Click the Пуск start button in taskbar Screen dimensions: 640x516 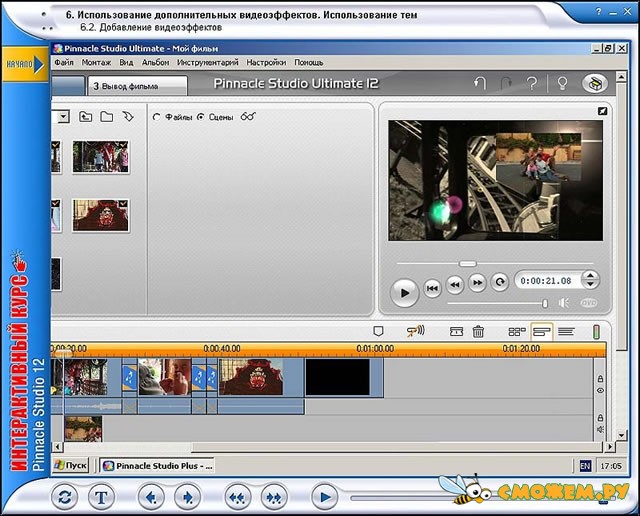(71, 465)
